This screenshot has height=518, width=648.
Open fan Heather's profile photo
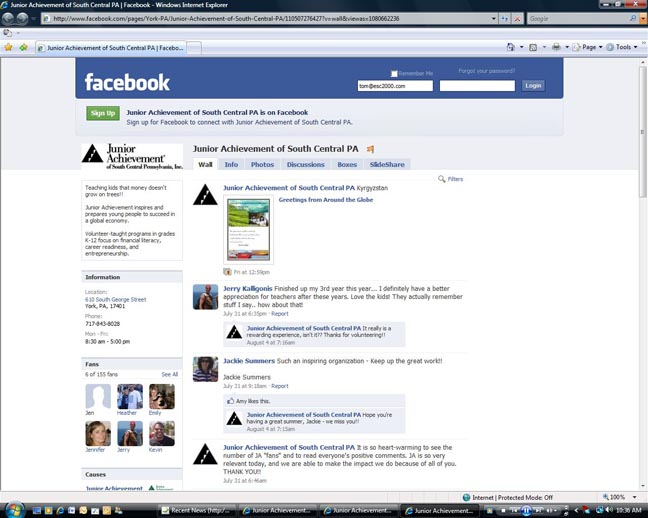click(130, 396)
